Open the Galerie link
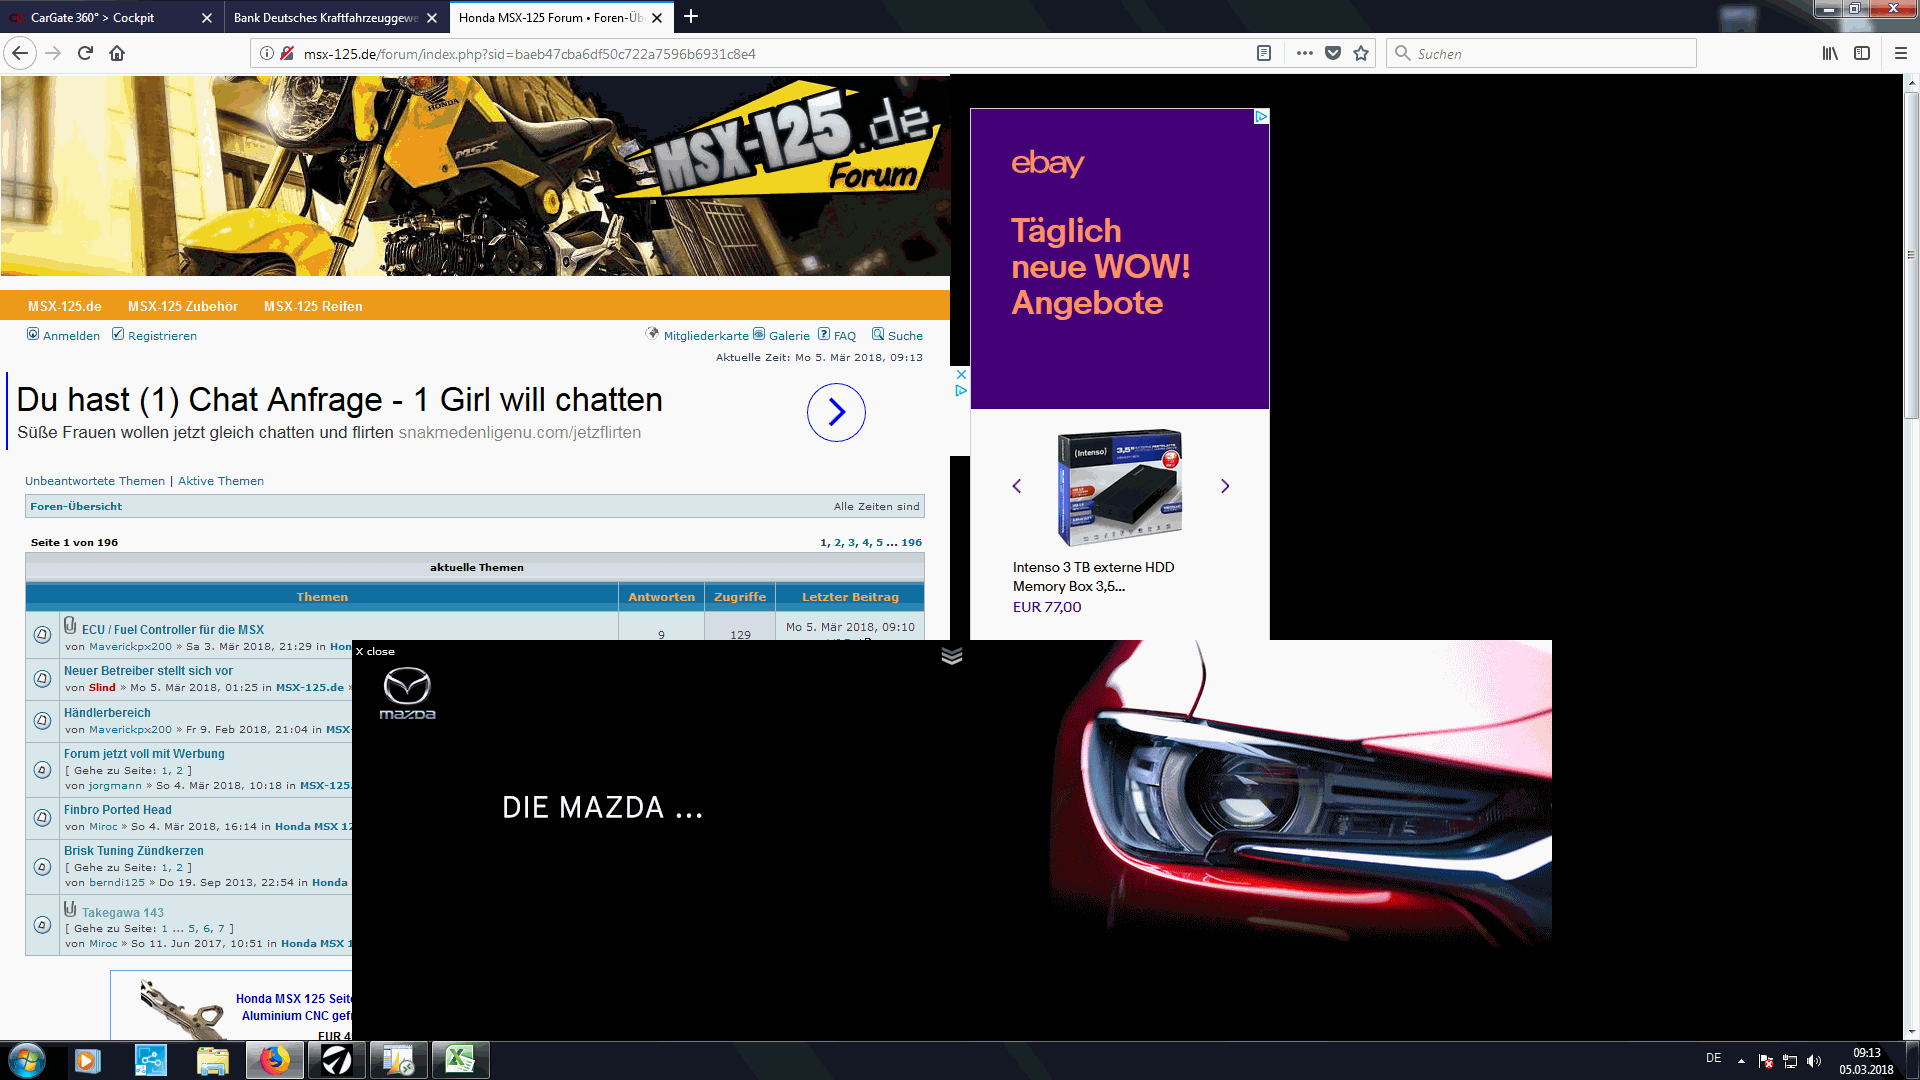1920x1080 pixels. coord(789,336)
